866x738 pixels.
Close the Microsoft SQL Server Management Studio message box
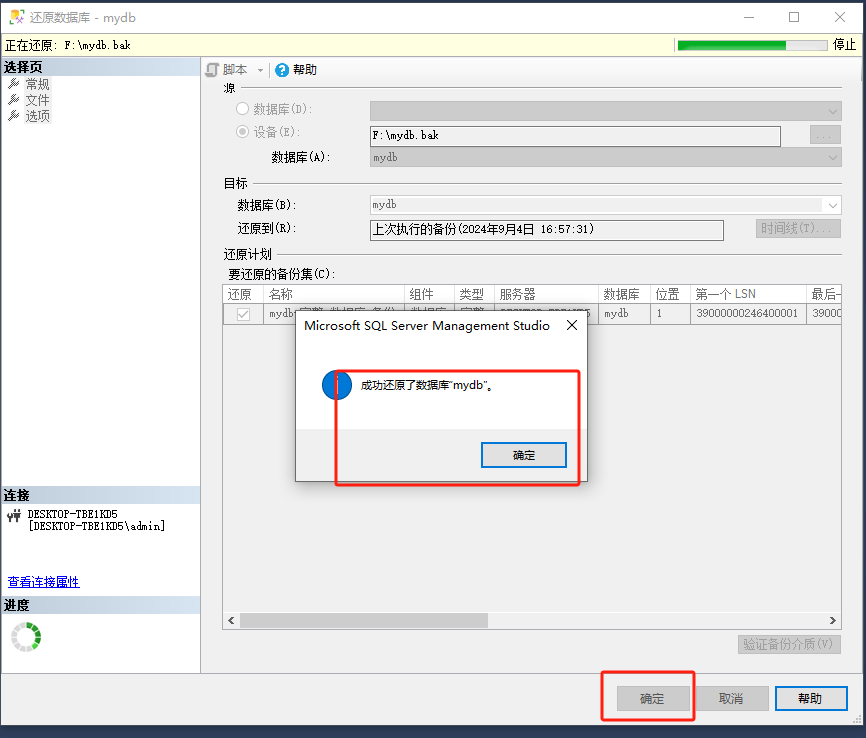572,325
